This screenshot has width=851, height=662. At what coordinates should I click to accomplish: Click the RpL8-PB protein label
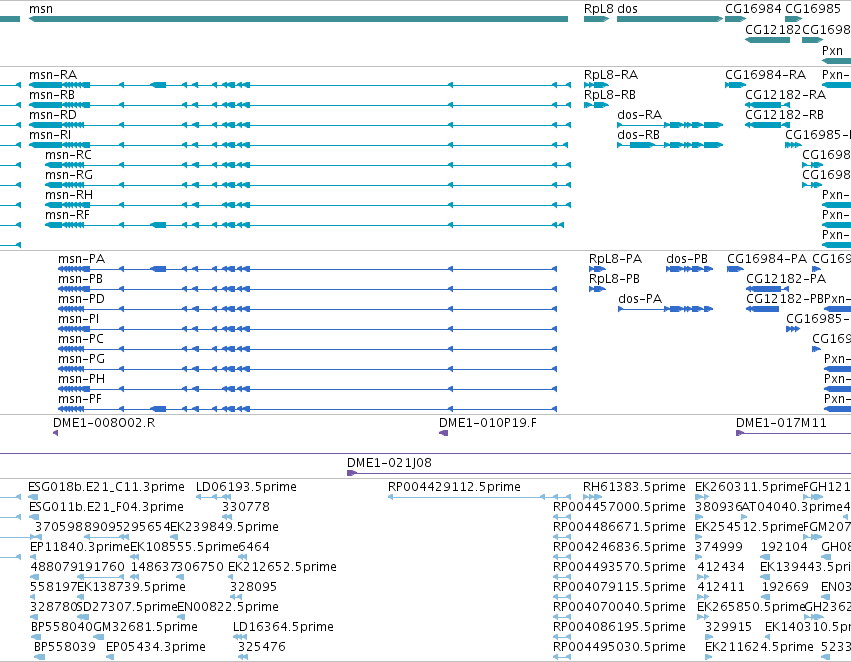[x=614, y=278]
